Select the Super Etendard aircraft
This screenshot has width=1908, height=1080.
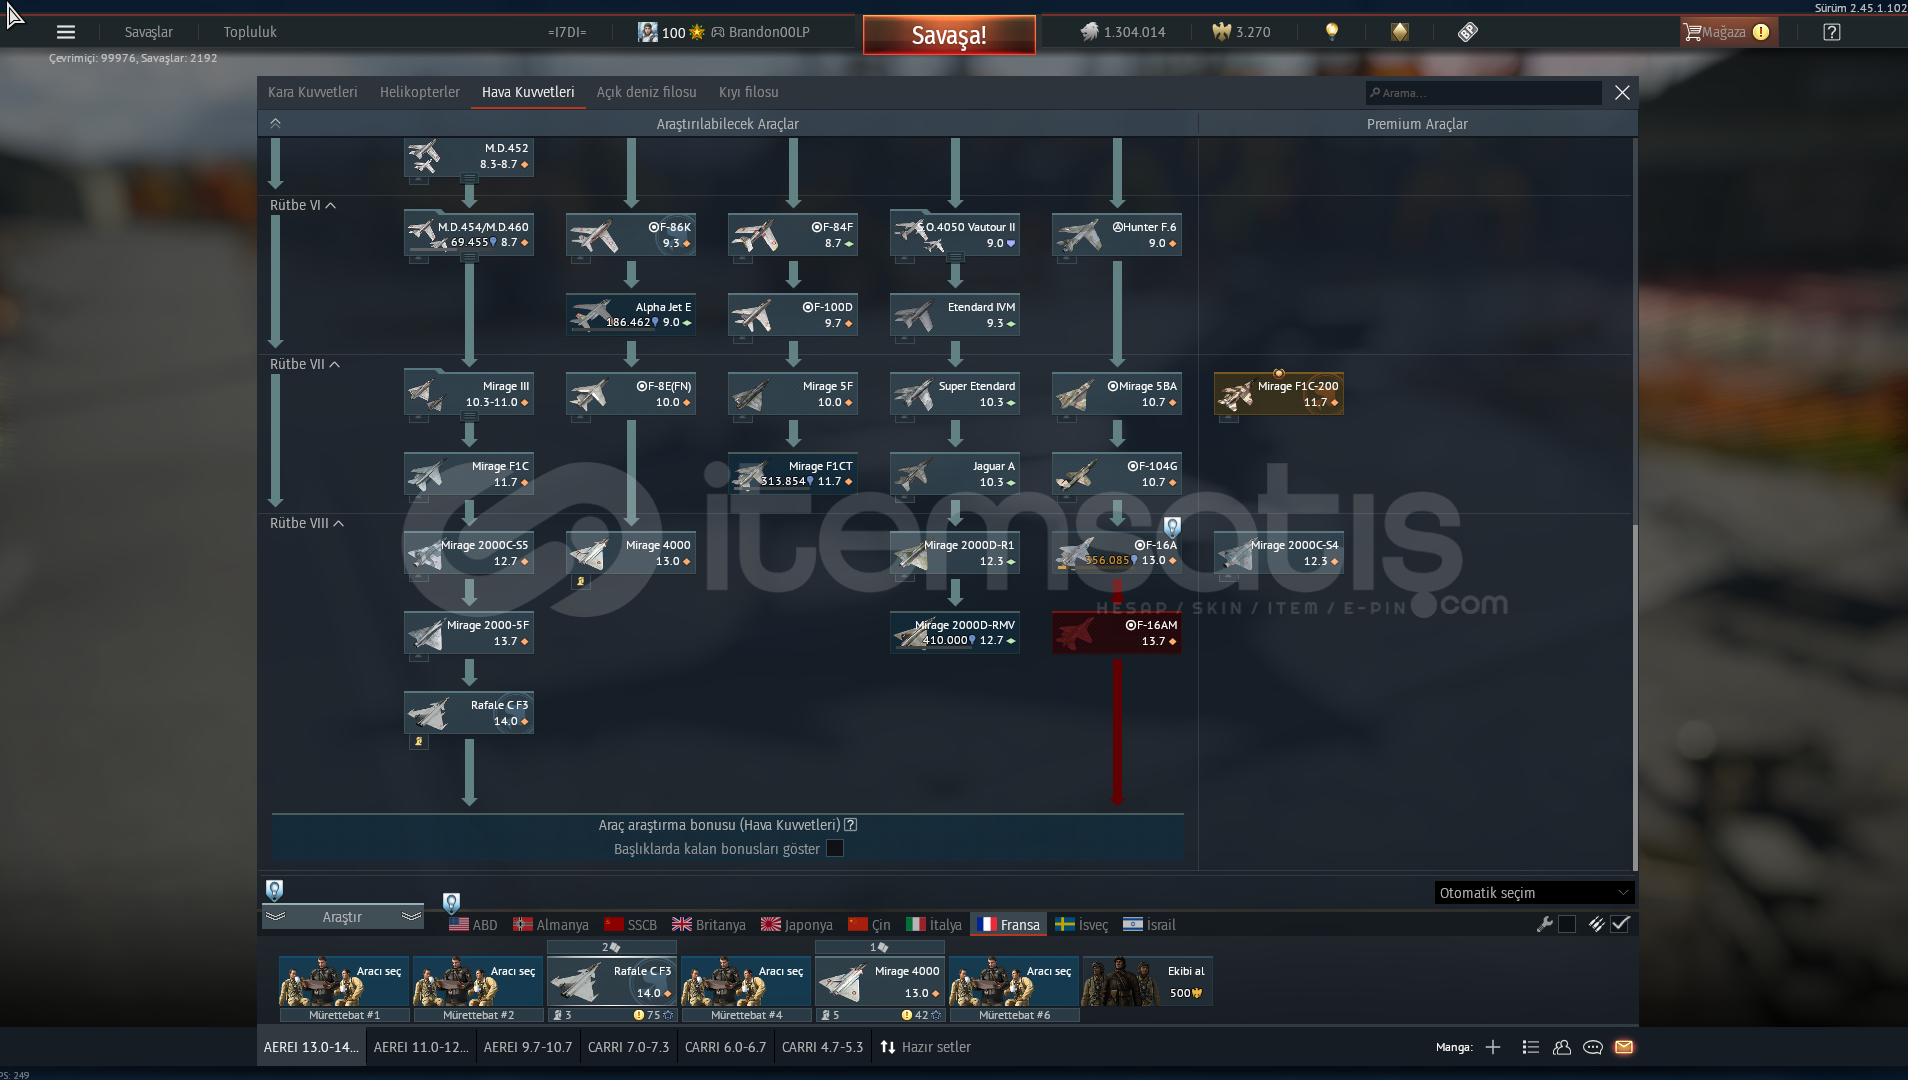click(955, 394)
